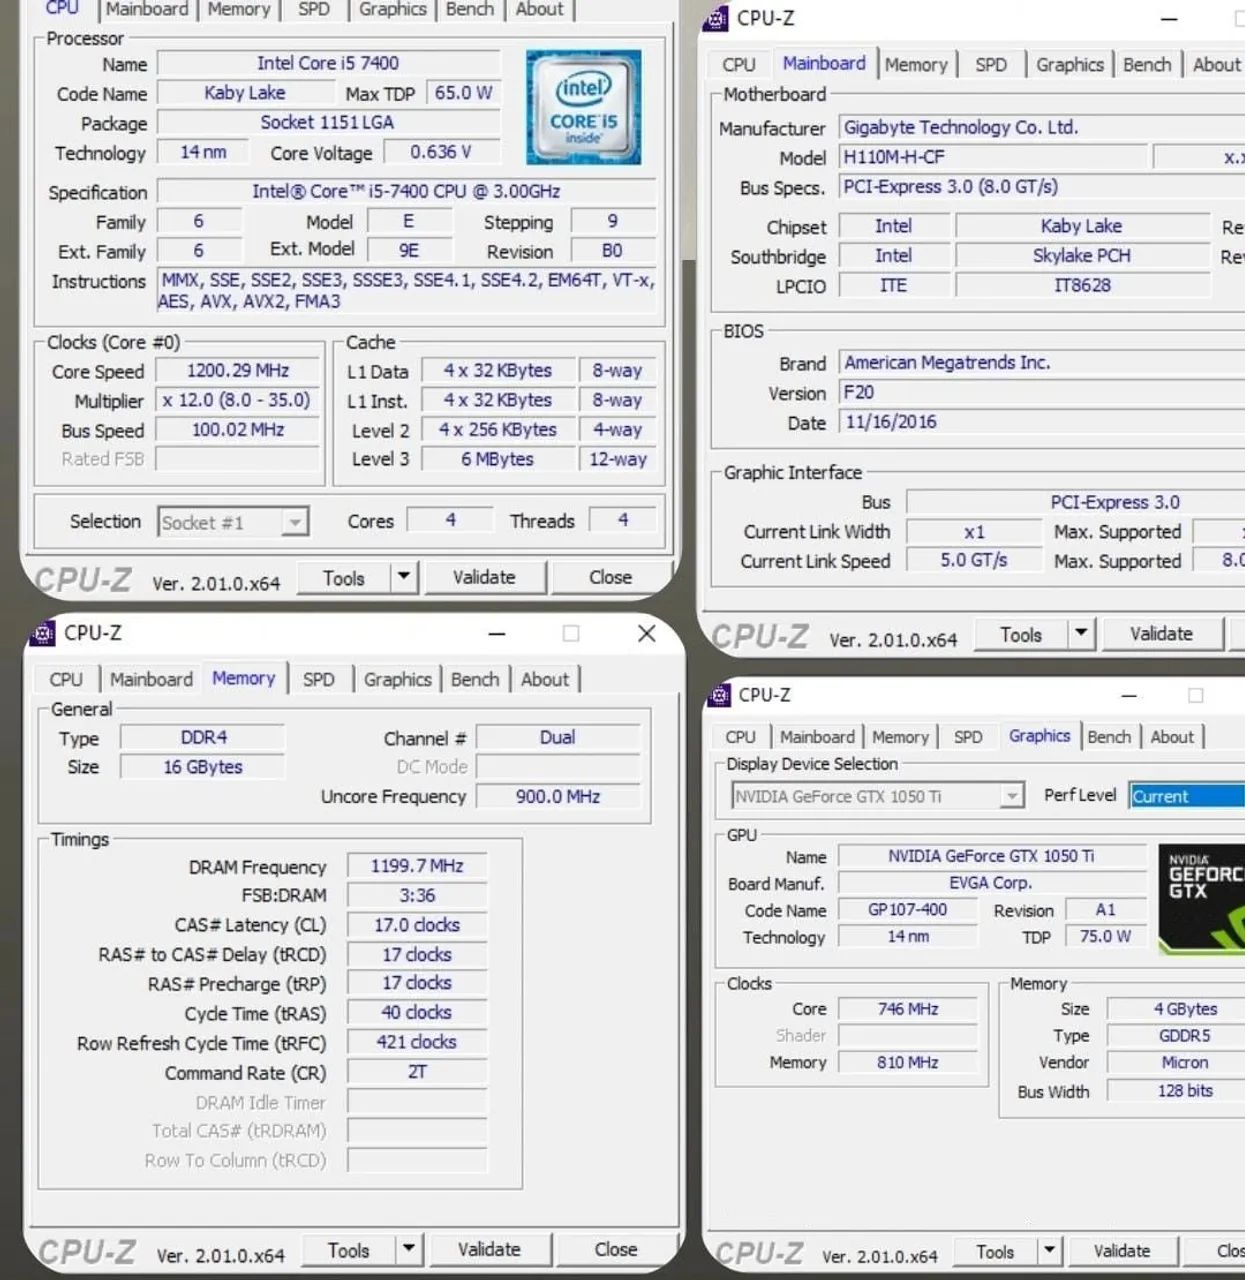Open the Tools dropdown arrow in Graphics window
The width and height of the screenshot is (1245, 1280).
1049,1251
